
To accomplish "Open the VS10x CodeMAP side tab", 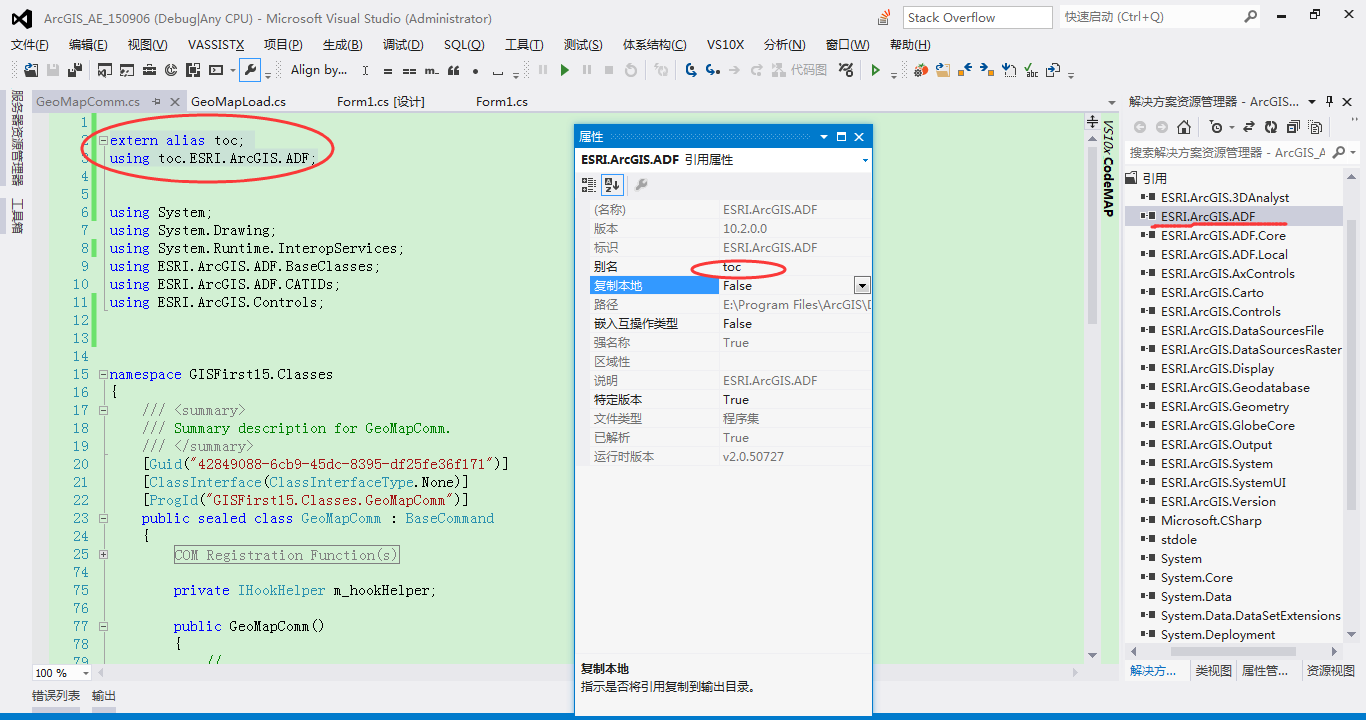I will pos(1108,169).
